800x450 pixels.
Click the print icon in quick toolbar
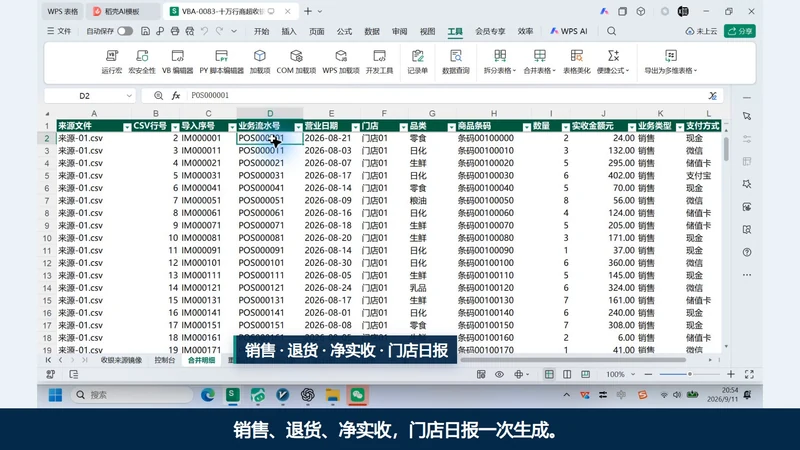[x=175, y=31]
